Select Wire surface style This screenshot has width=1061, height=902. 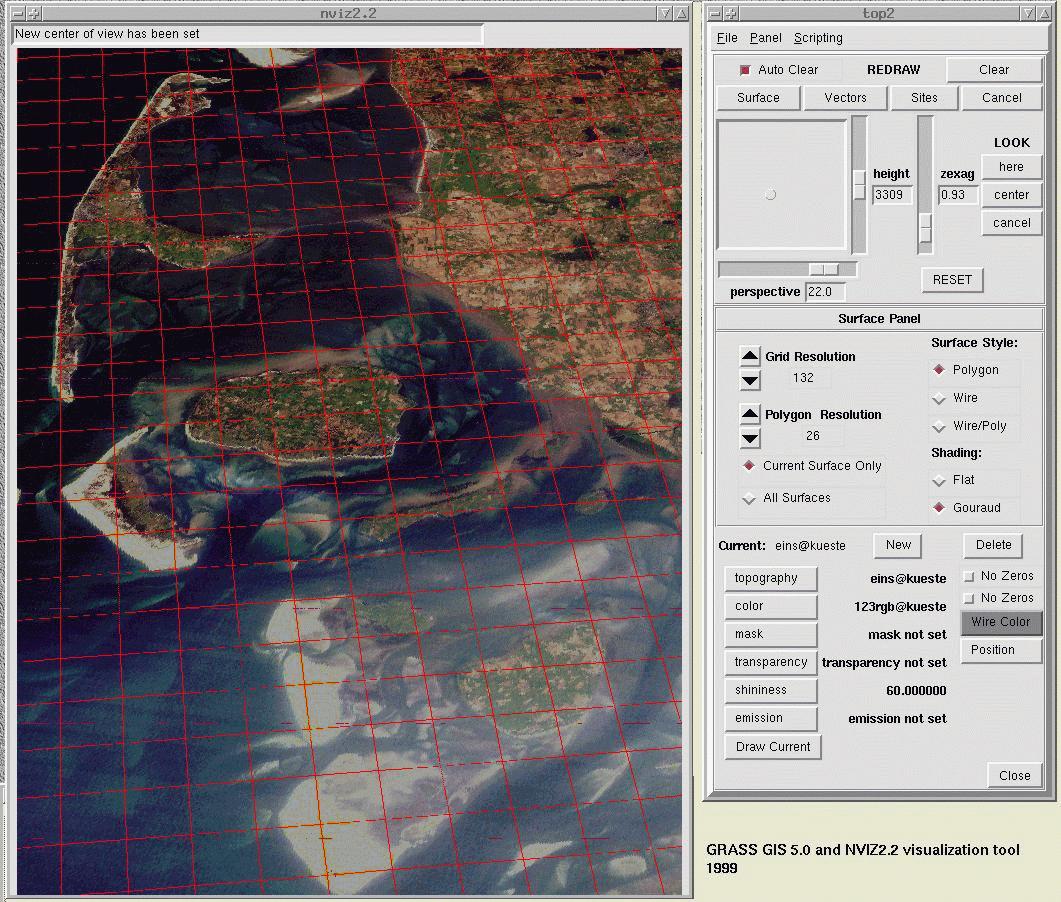[x=939, y=398]
